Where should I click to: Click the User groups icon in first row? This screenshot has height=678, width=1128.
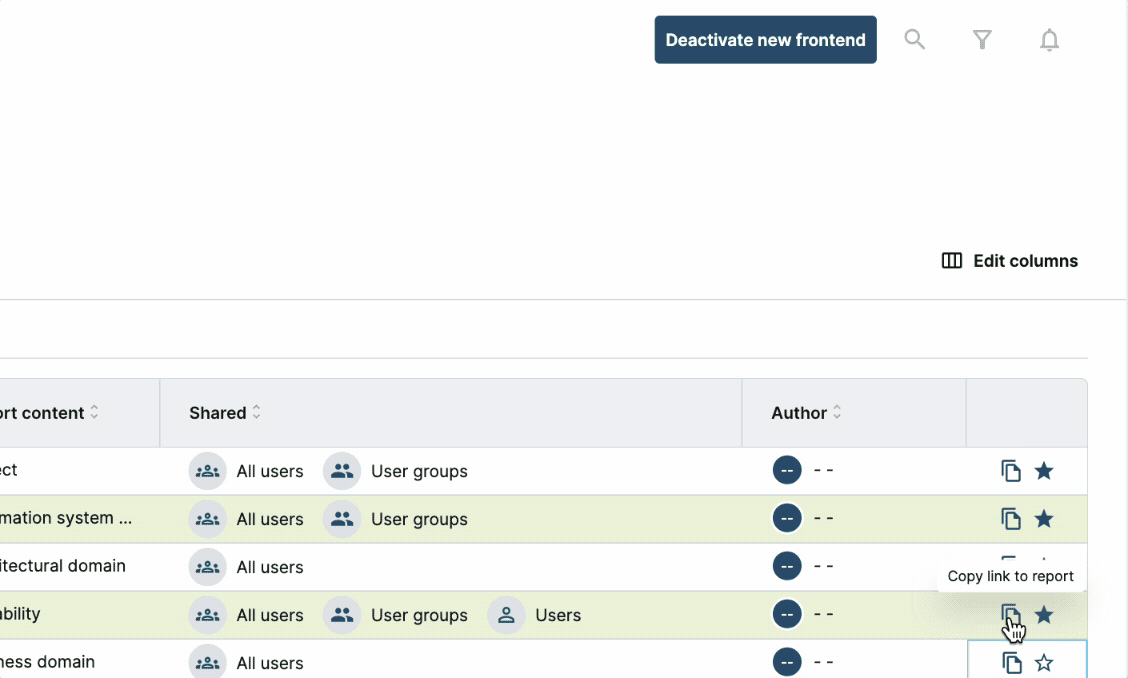342,471
